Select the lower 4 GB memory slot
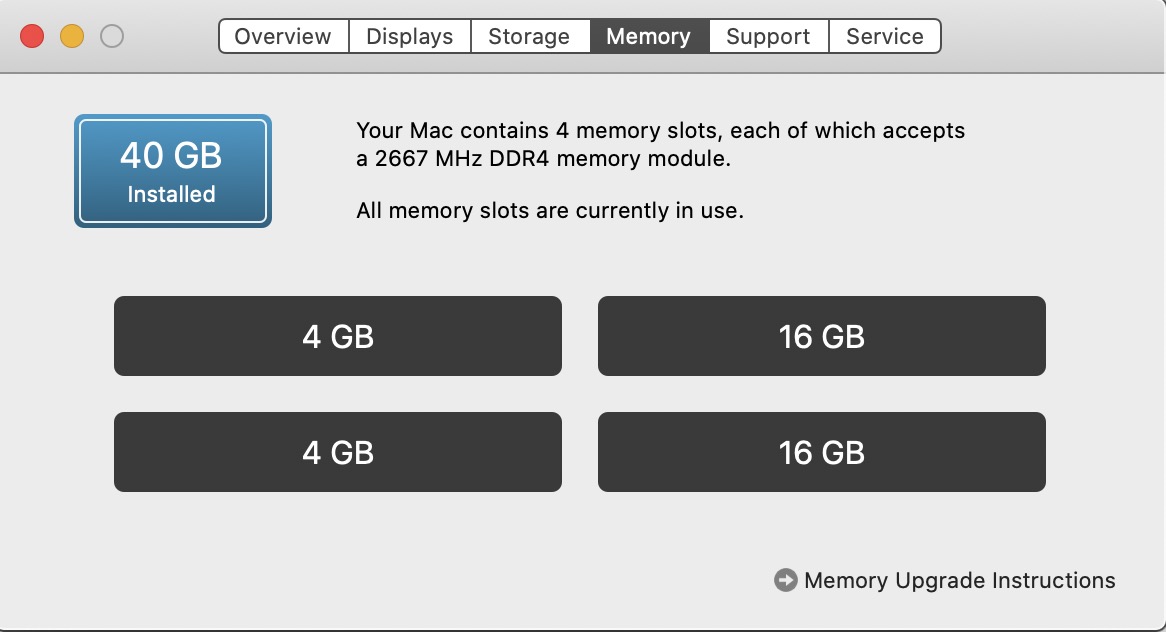 [338, 452]
